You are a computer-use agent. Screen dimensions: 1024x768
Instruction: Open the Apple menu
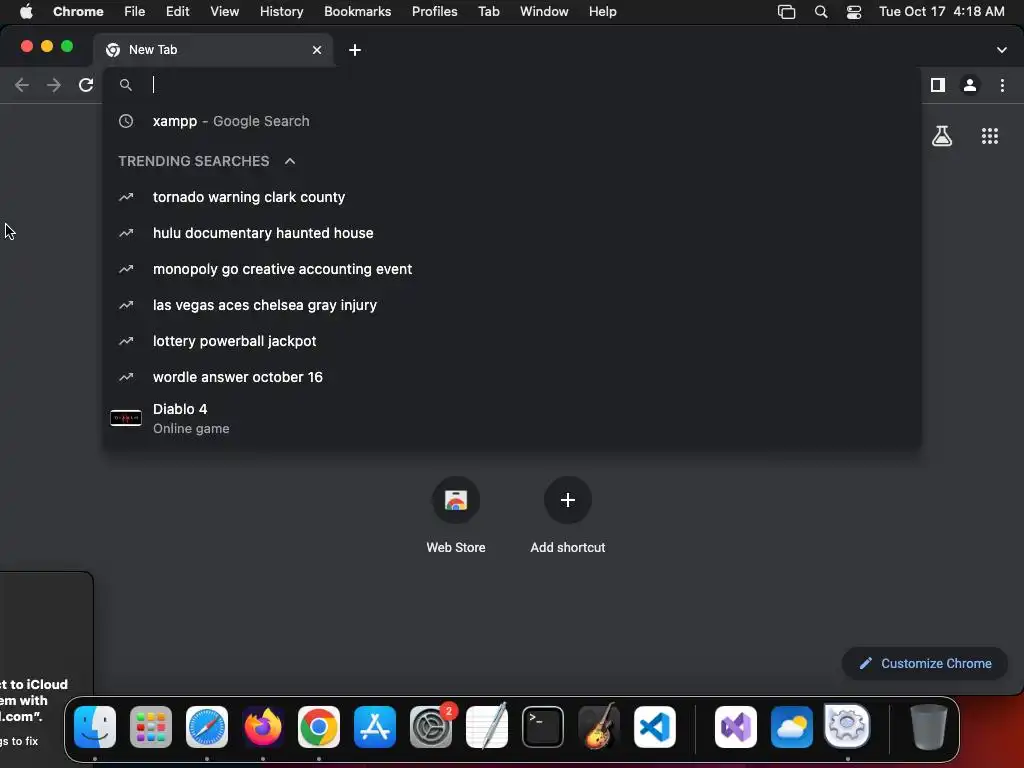(26, 12)
